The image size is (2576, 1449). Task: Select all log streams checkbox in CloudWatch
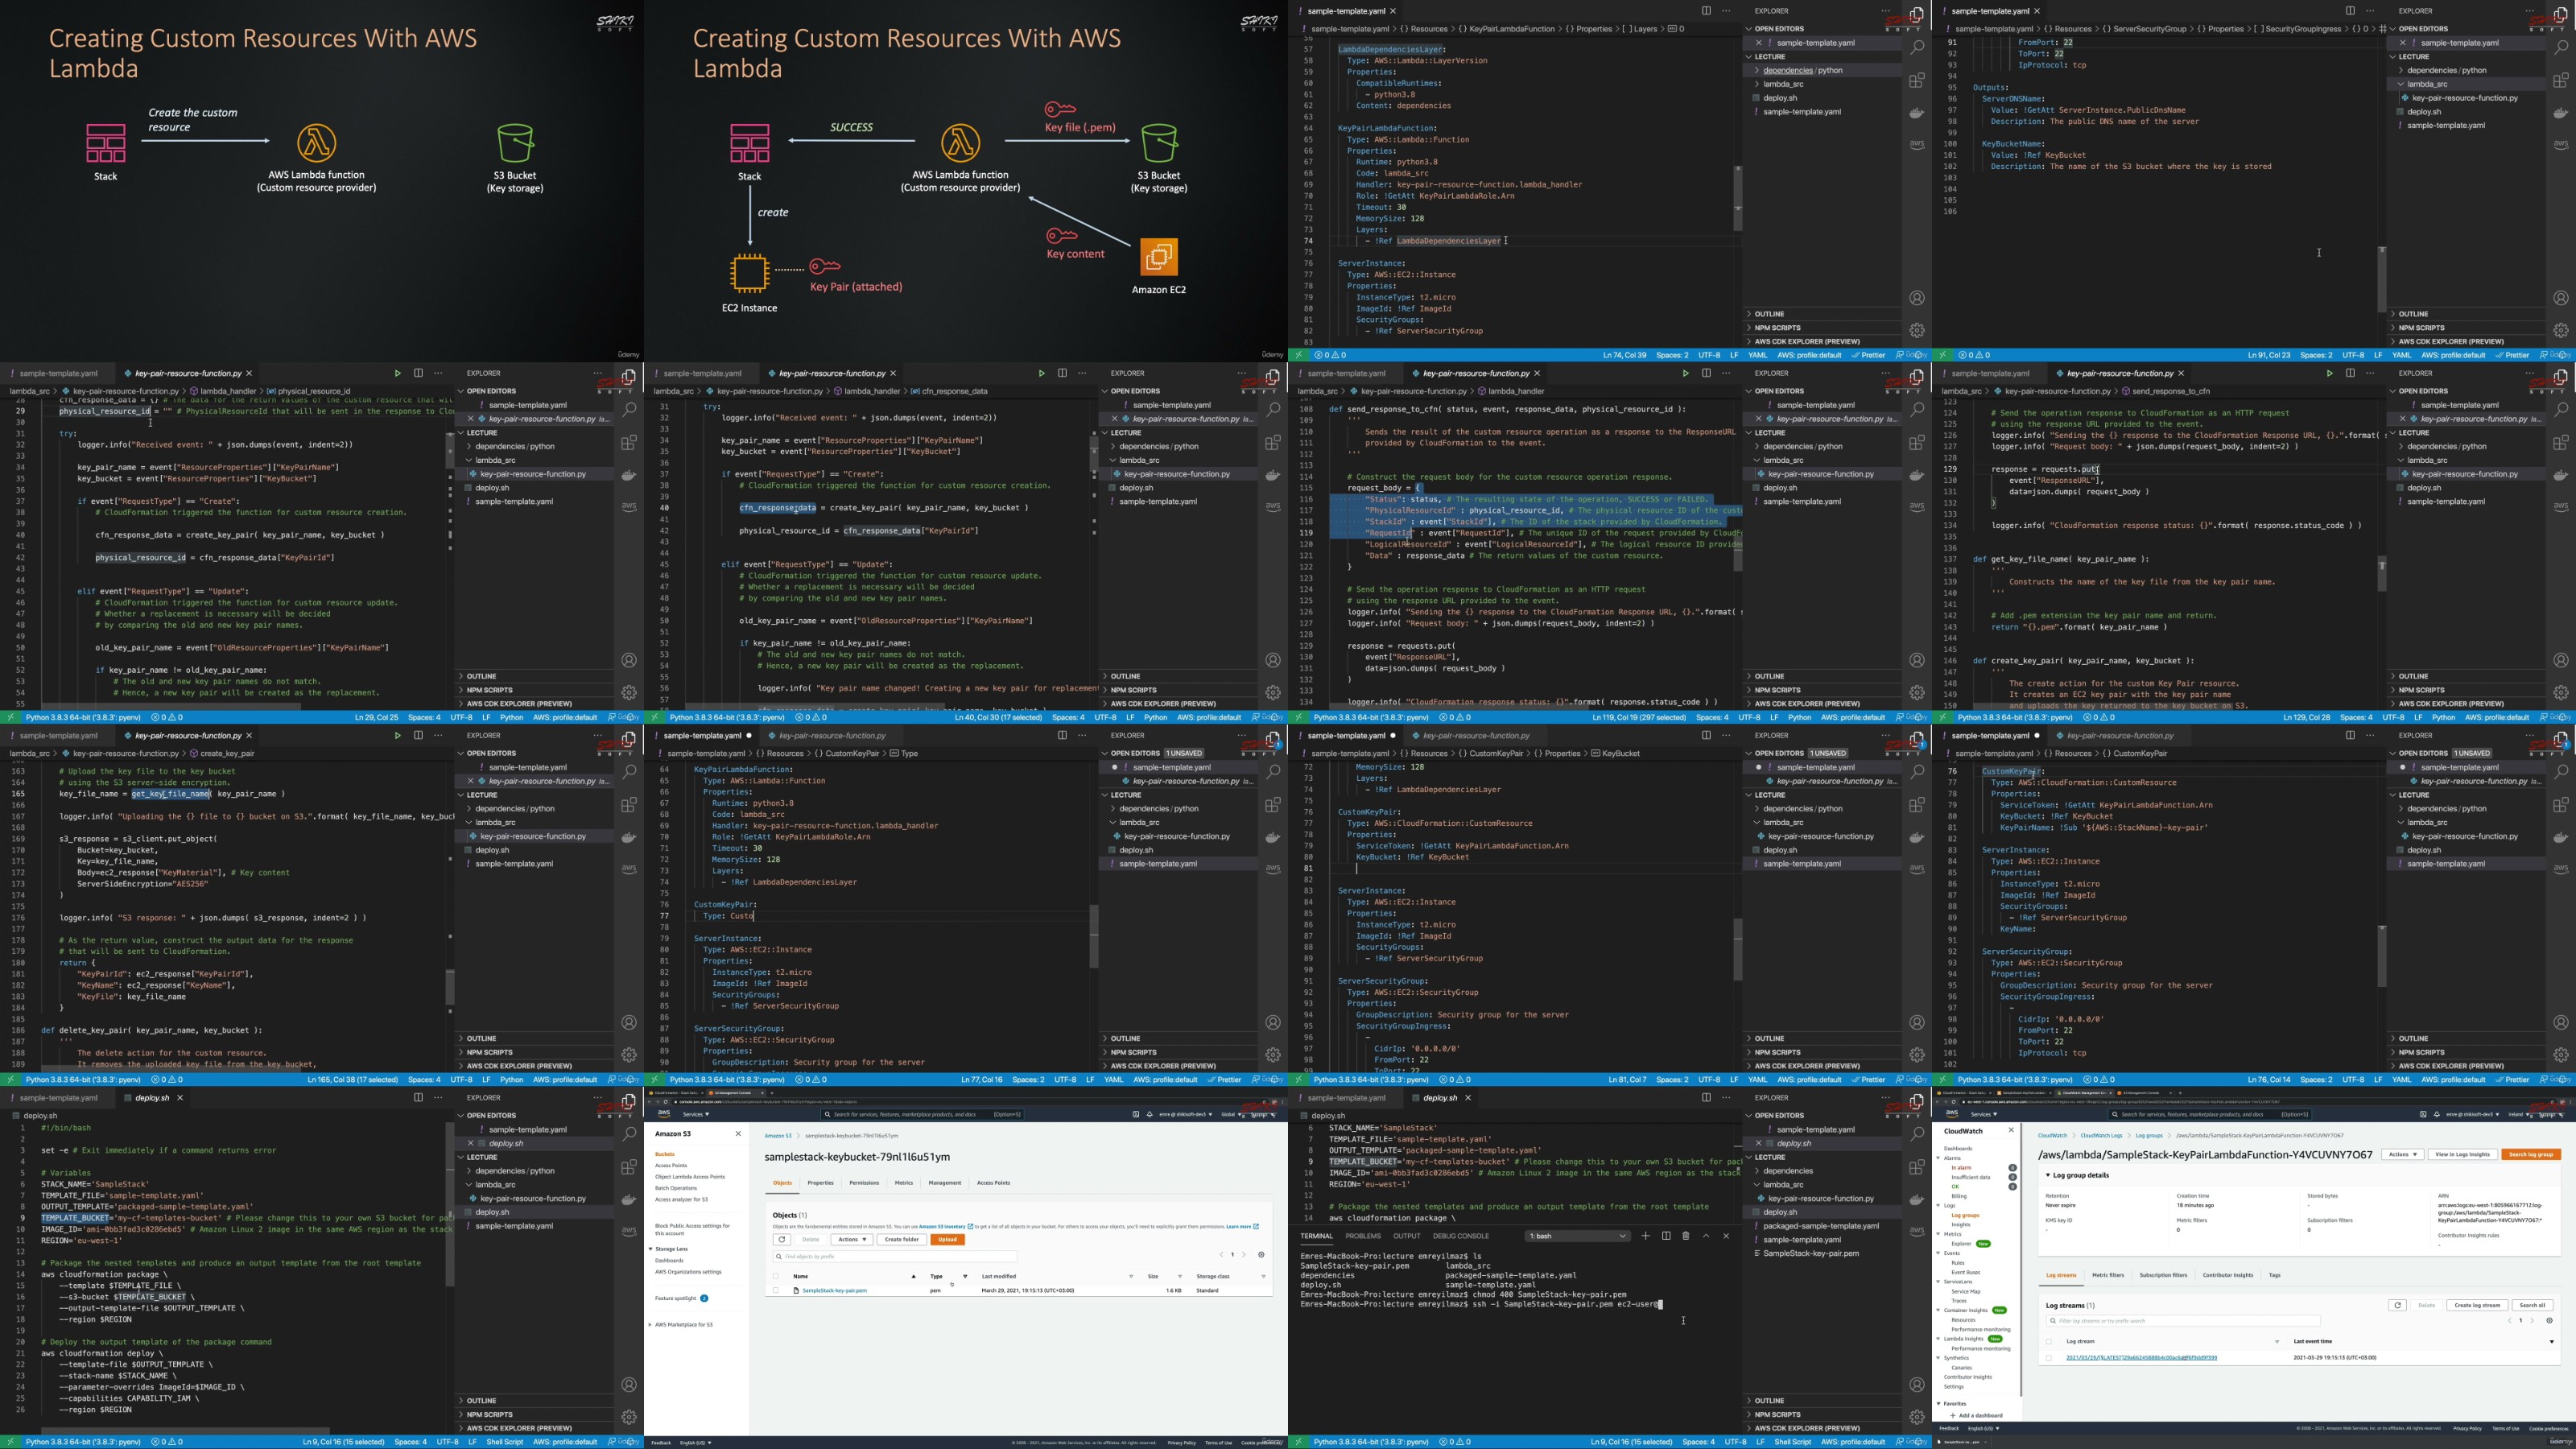click(2048, 1341)
